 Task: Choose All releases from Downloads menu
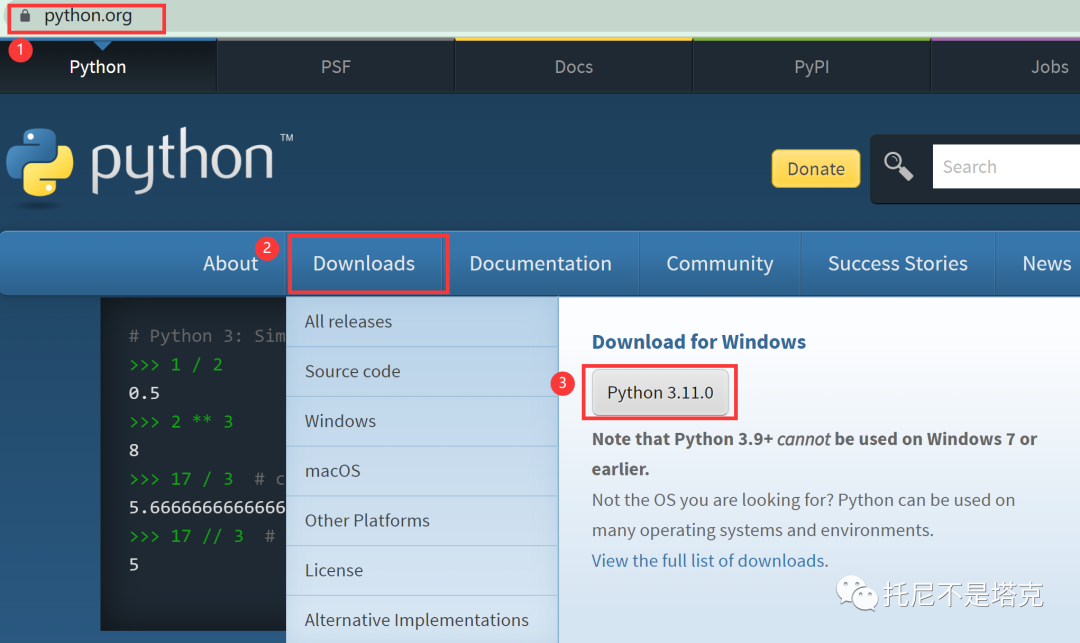(422, 322)
